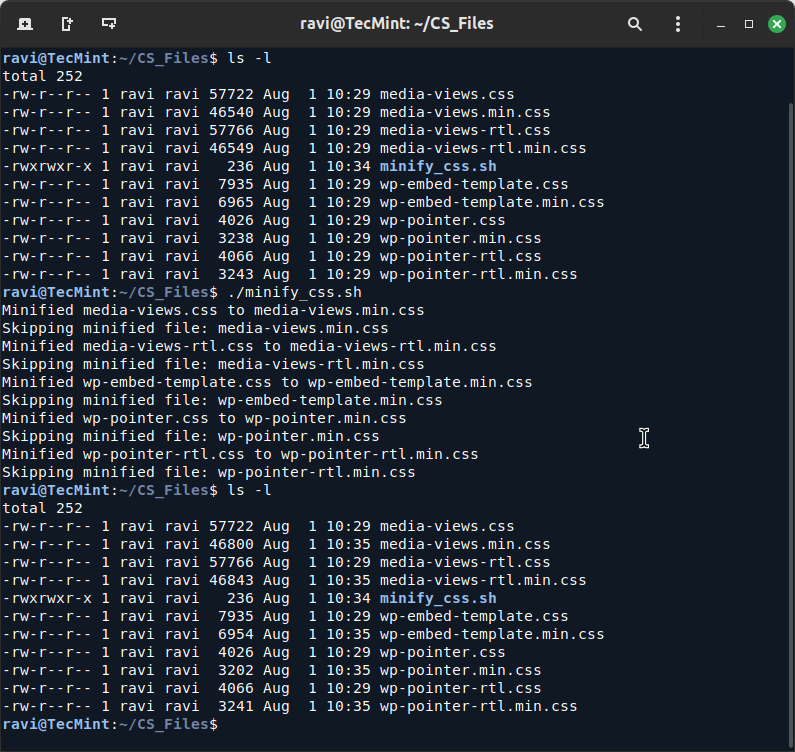Click line 'Skipping minified file: wp-pointer-rtl.min.css'

(x=208, y=473)
